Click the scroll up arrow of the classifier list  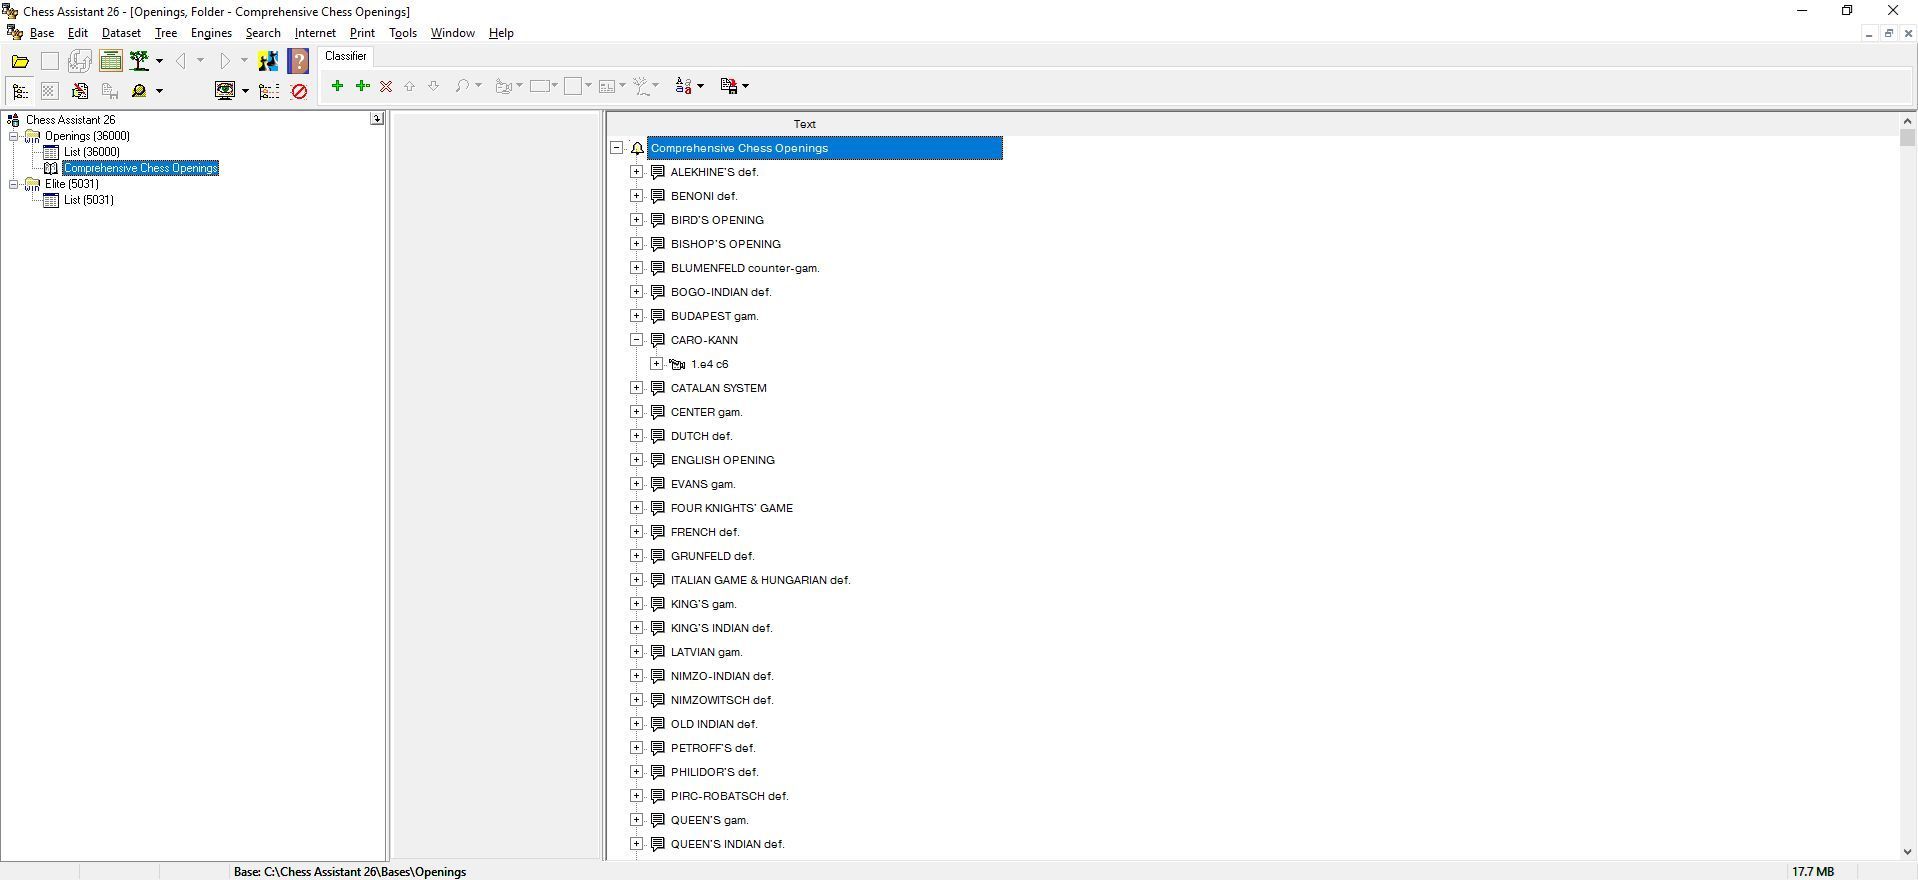point(1907,122)
